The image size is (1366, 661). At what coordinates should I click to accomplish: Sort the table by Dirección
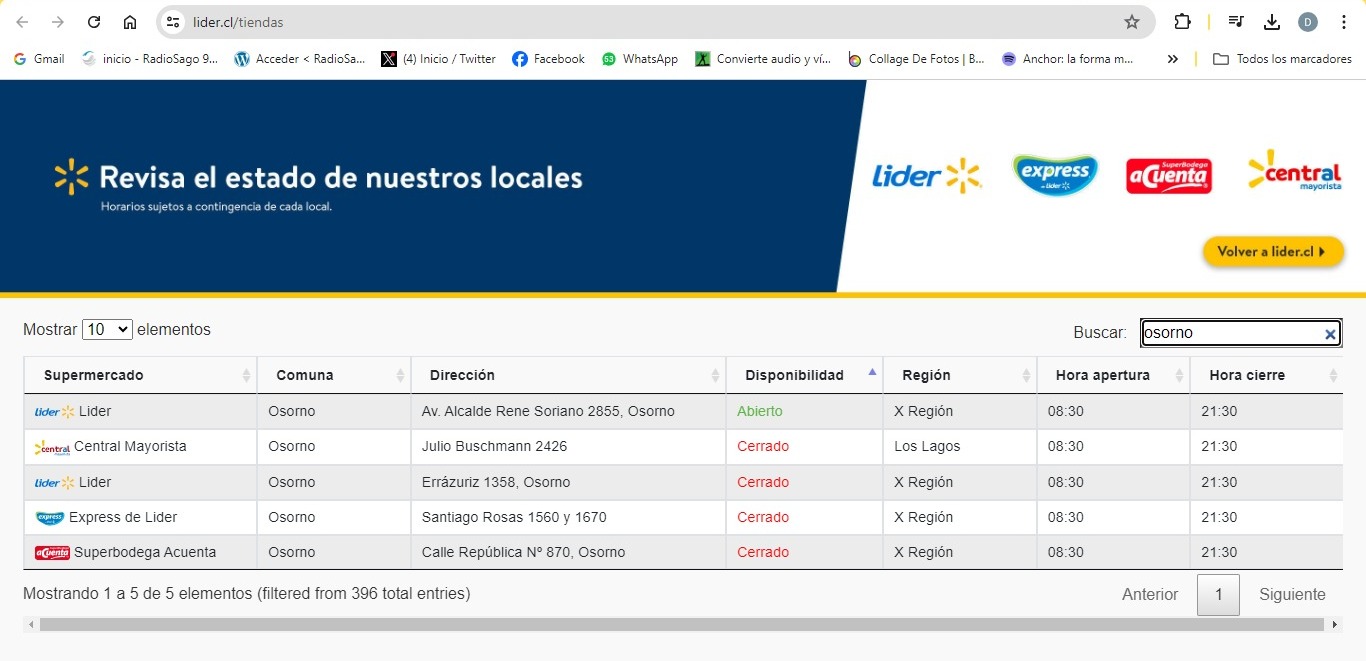pyautogui.click(x=568, y=375)
